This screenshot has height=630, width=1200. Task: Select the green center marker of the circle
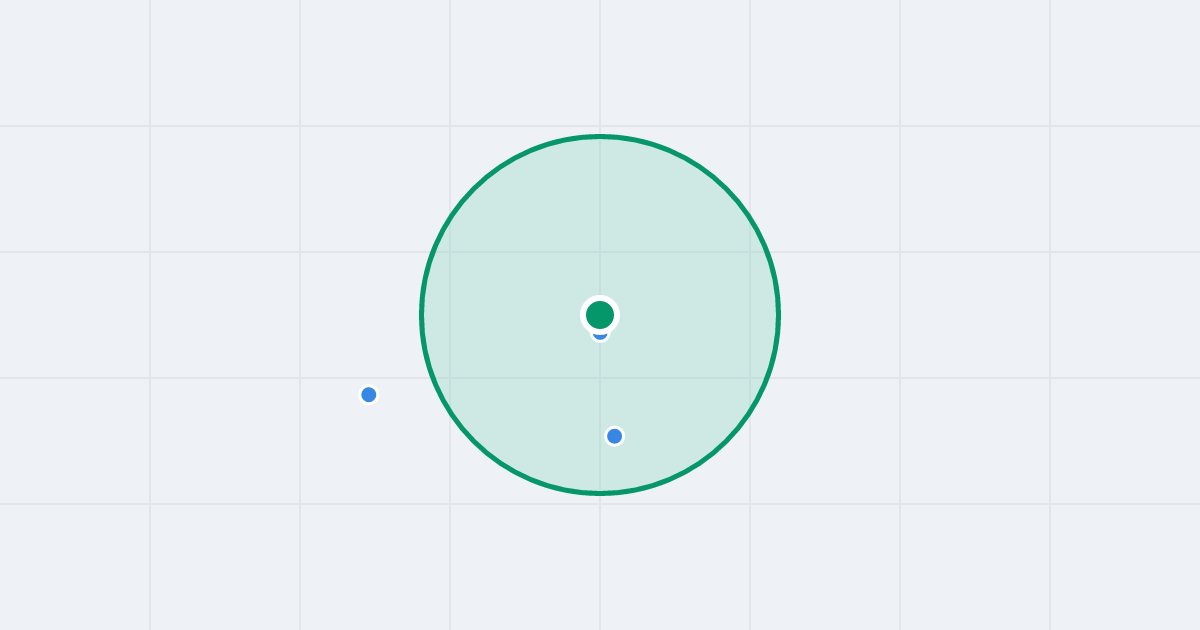pyautogui.click(x=600, y=315)
